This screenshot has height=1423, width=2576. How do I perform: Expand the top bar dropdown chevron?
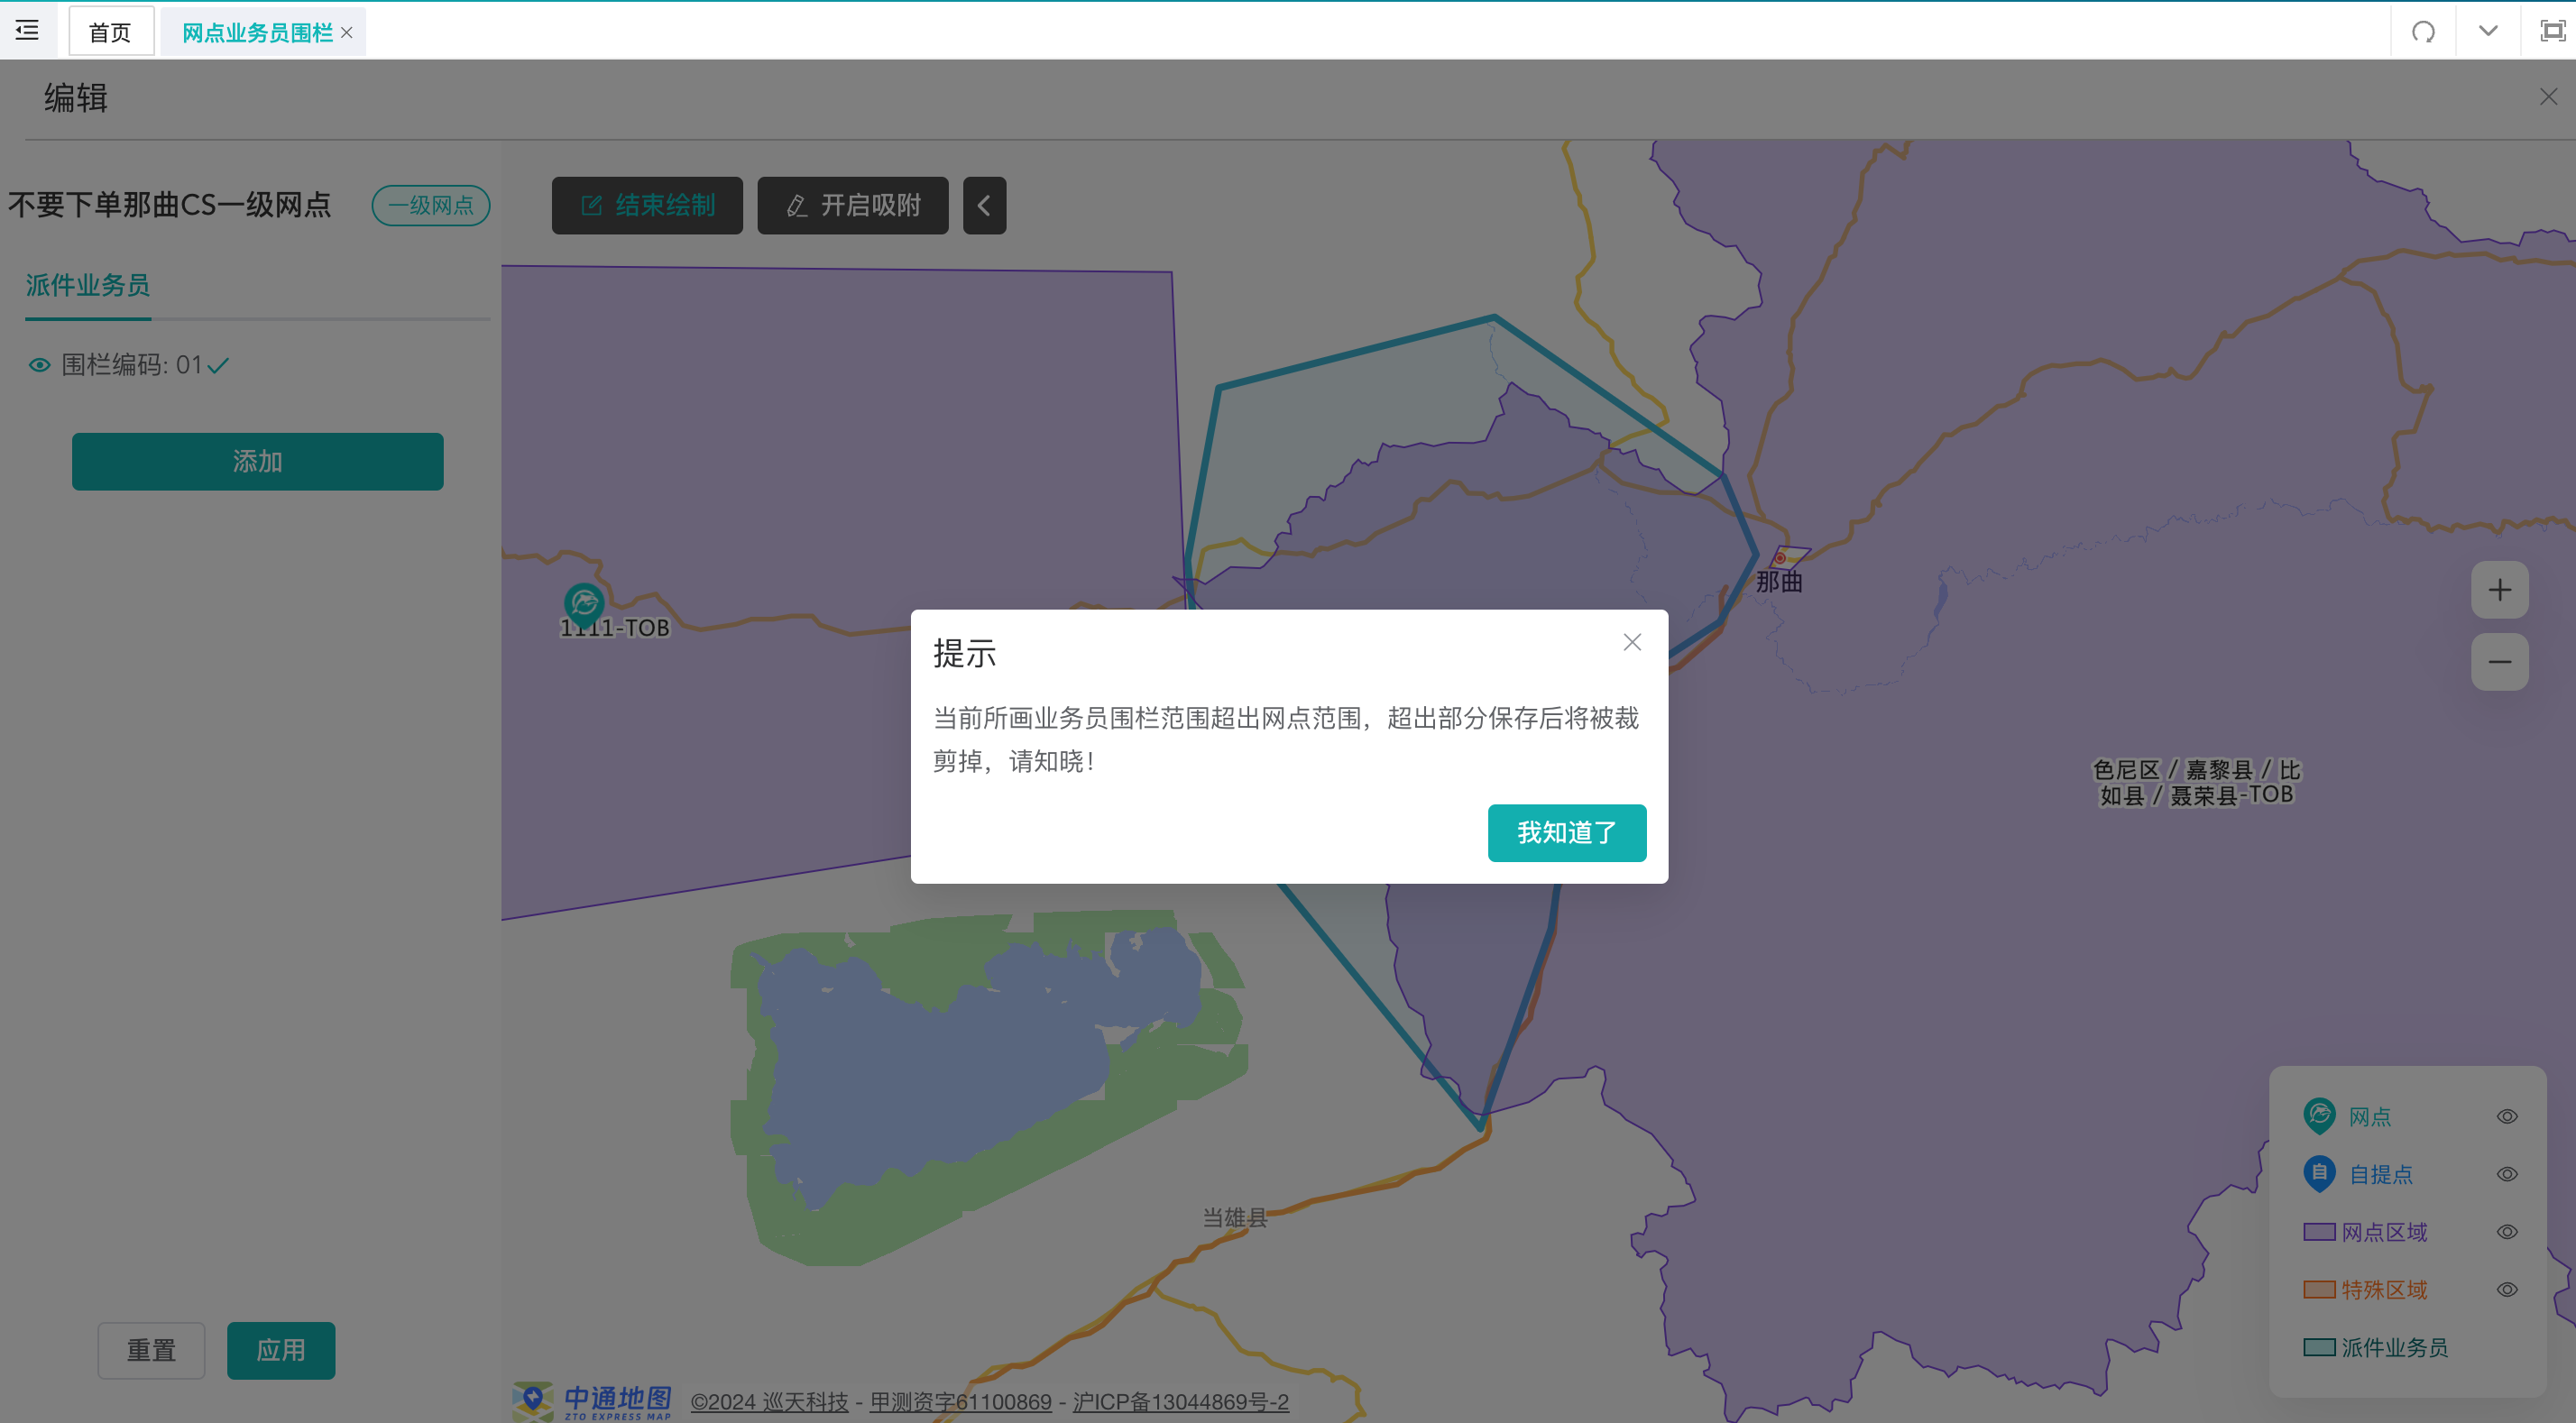point(2488,31)
